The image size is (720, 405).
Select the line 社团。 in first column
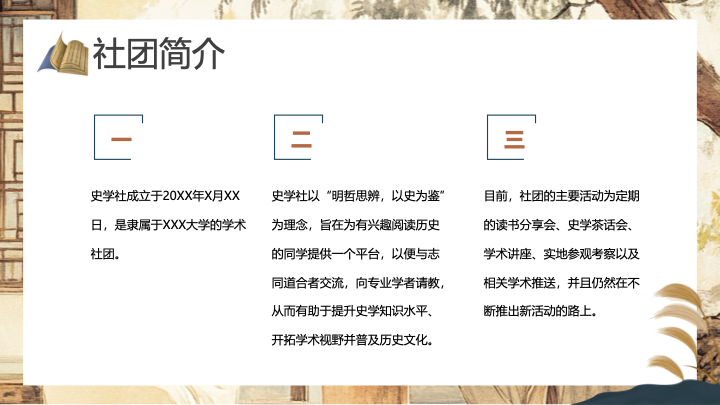coord(106,254)
